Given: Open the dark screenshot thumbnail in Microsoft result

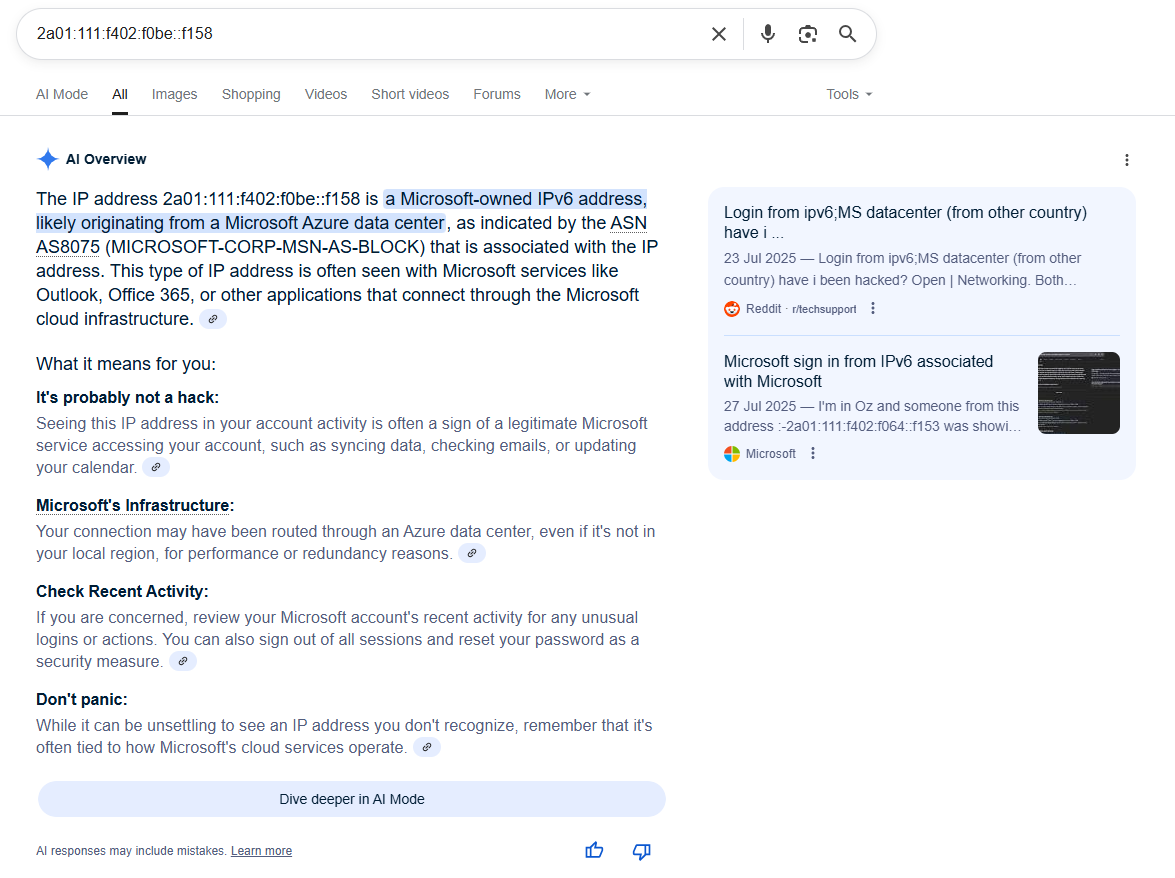Looking at the screenshot, I should 1079,393.
